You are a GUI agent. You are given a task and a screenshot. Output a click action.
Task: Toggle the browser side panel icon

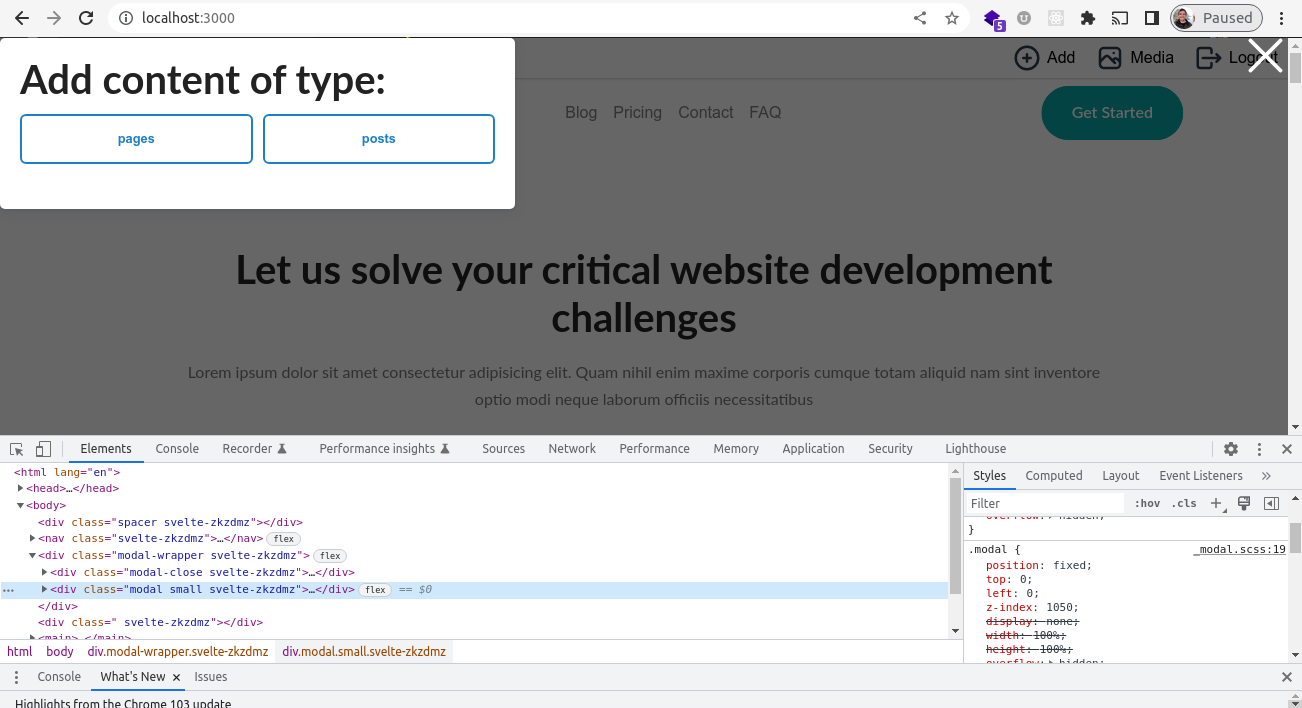click(1151, 18)
